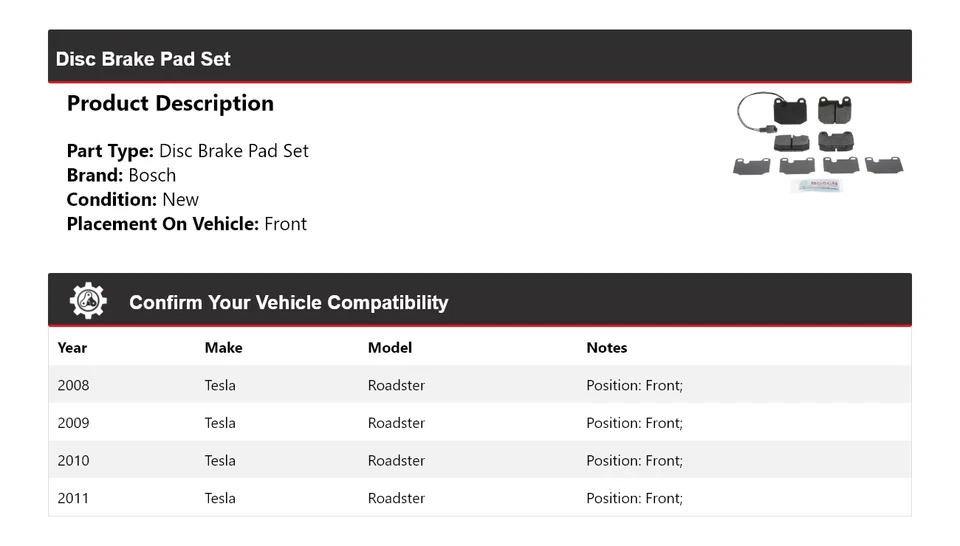Select the Confirm Your Vehicle Compatibility heading
The image size is (960, 546).
(x=288, y=302)
